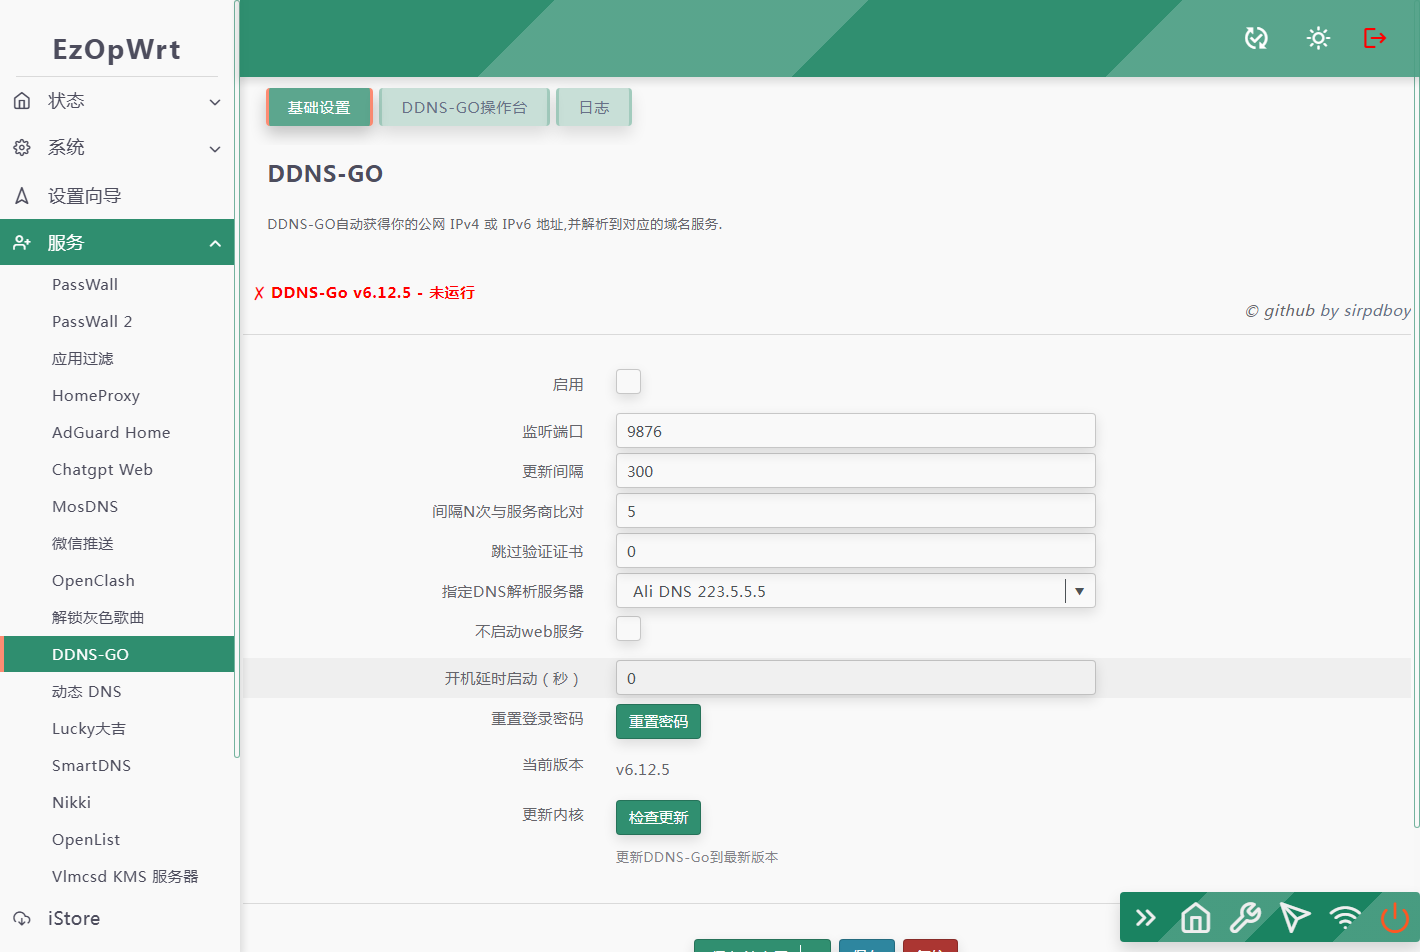Click the iStore cloud download icon
Viewport: 1420px width, 952px height.
click(22, 918)
